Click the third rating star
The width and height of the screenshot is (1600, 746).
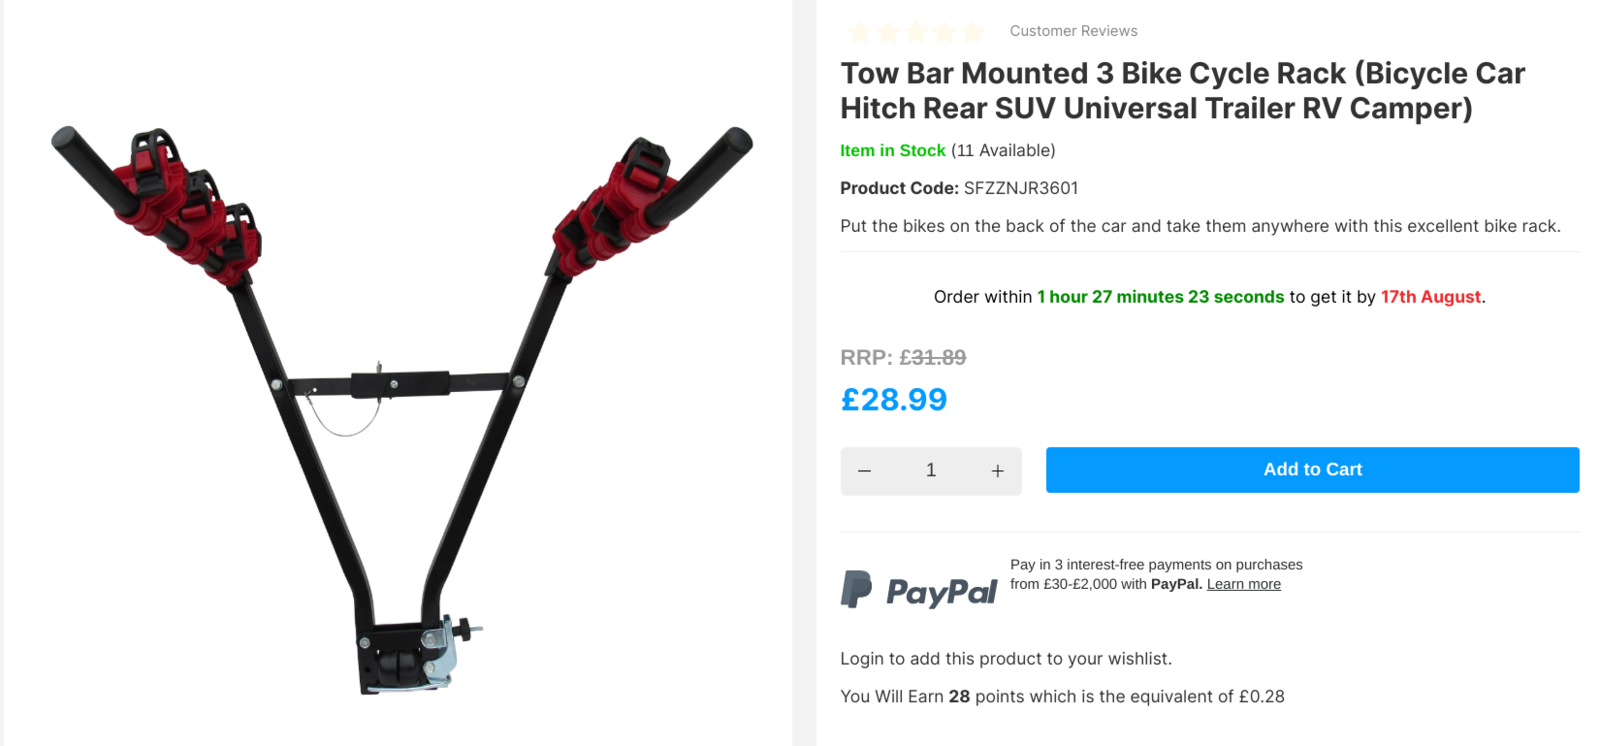916,32
